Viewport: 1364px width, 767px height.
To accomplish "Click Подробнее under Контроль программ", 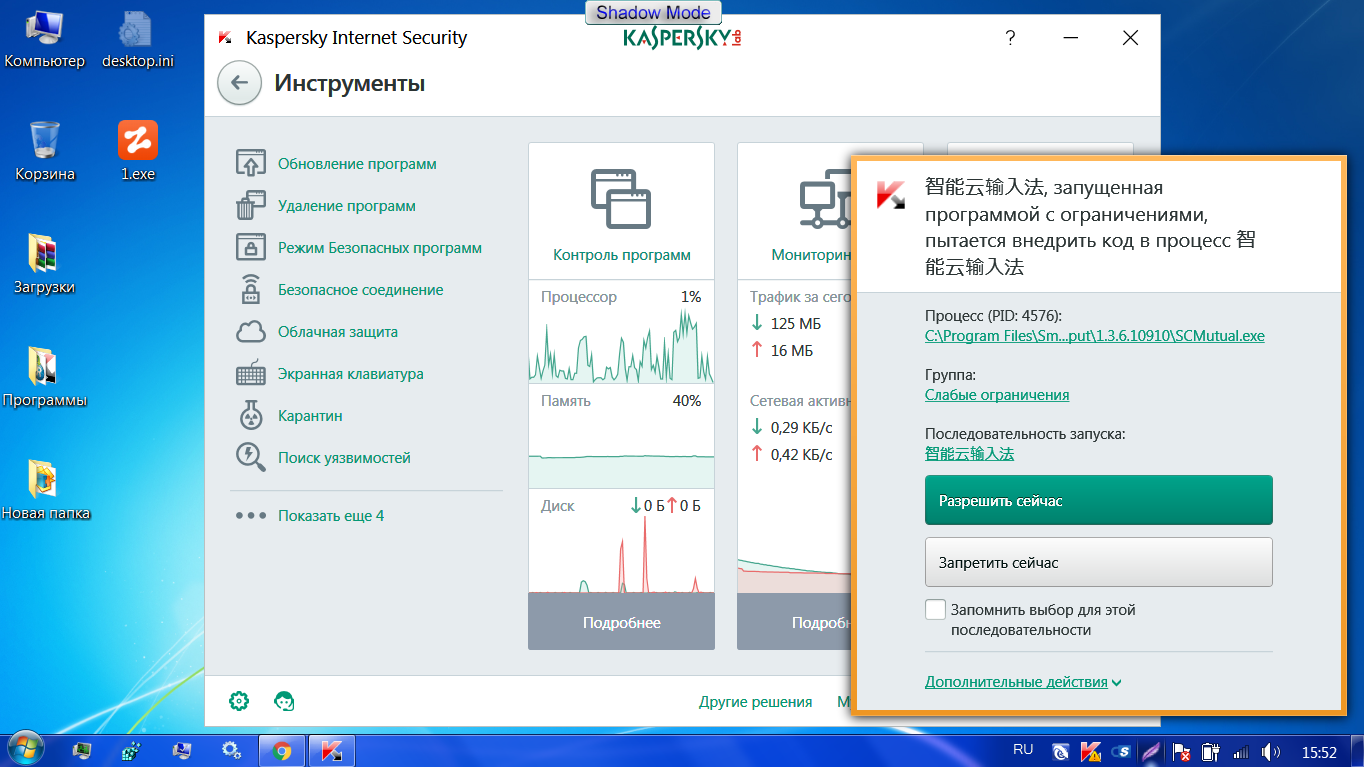I will coord(621,622).
